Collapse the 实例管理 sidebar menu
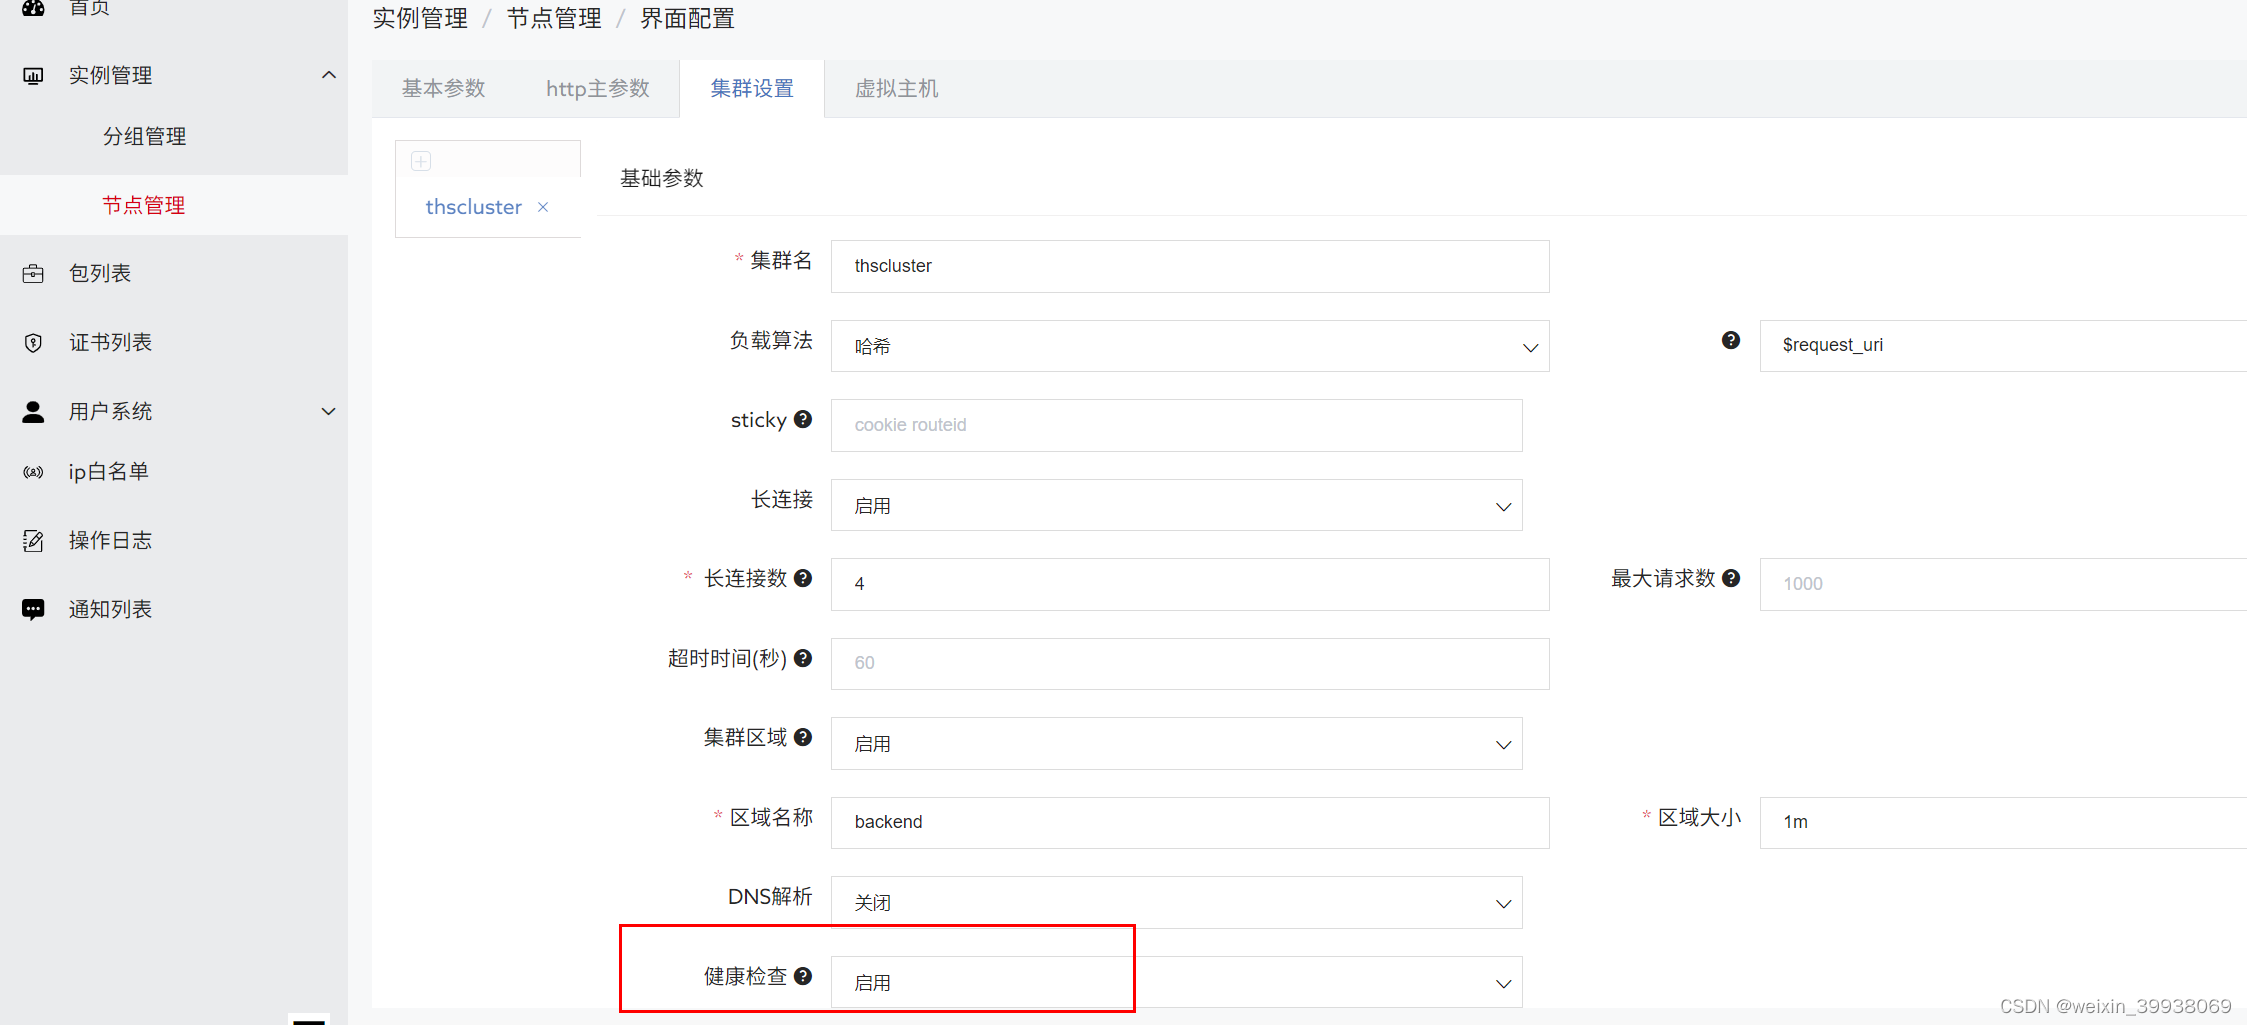The image size is (2247, 1025). [328, 76]
